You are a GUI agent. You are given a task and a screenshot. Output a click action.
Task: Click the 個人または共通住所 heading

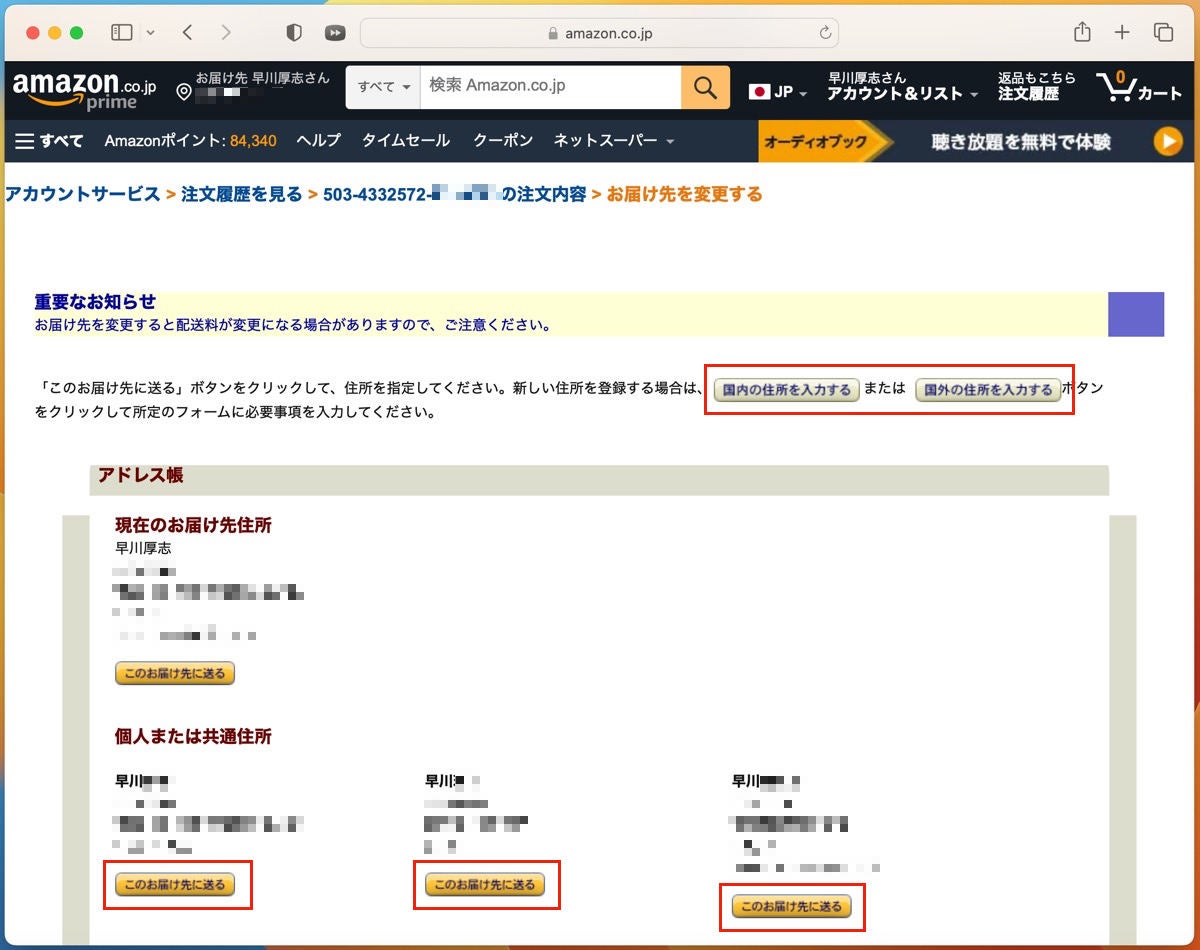pyautogui.click(x=193, y=737)
